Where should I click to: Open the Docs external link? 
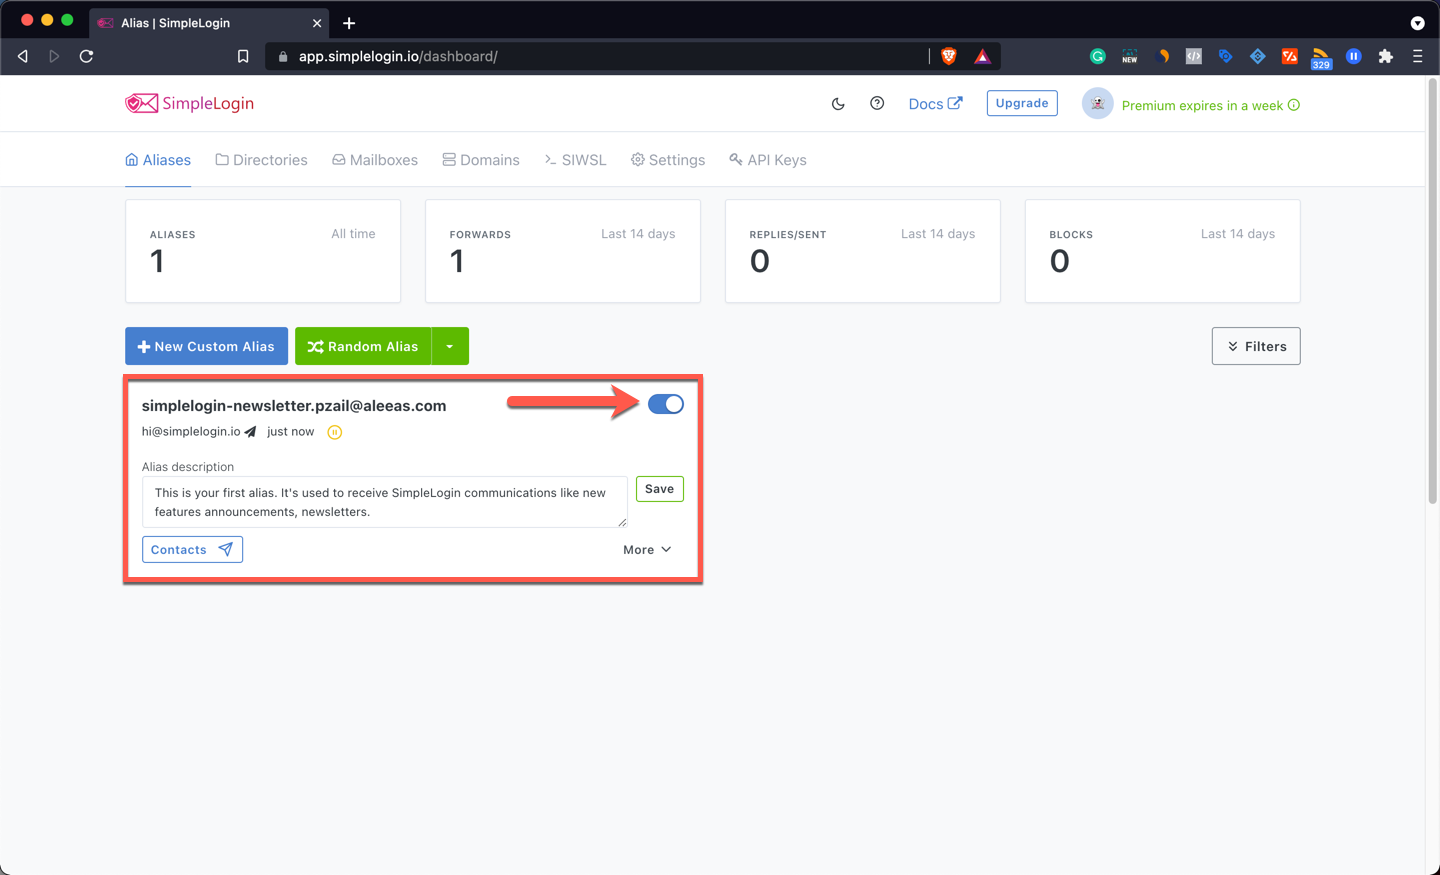coord(935,103)
